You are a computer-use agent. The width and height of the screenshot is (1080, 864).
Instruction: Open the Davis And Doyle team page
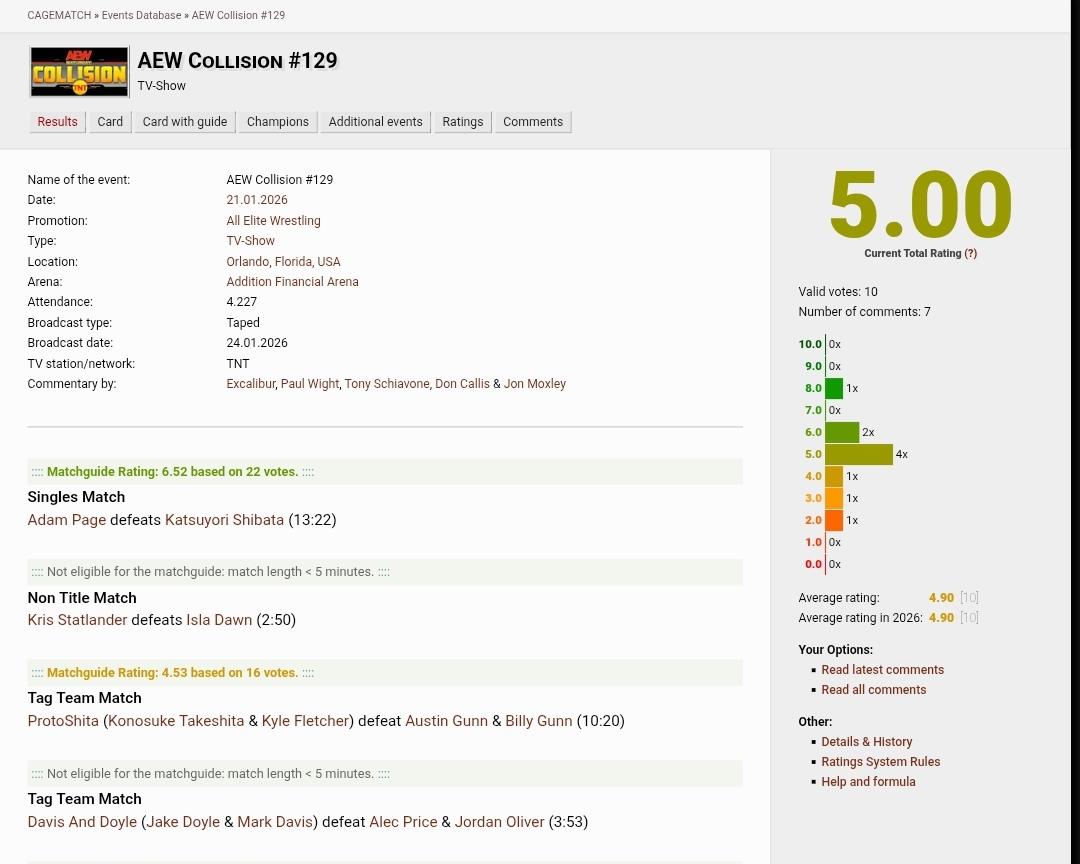[82, 822]
